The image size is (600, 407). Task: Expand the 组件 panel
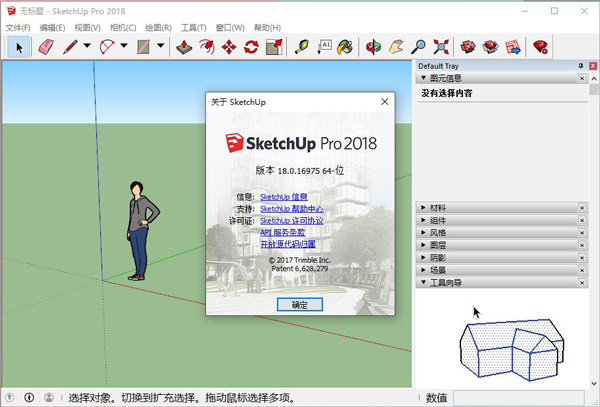[423, 220]
